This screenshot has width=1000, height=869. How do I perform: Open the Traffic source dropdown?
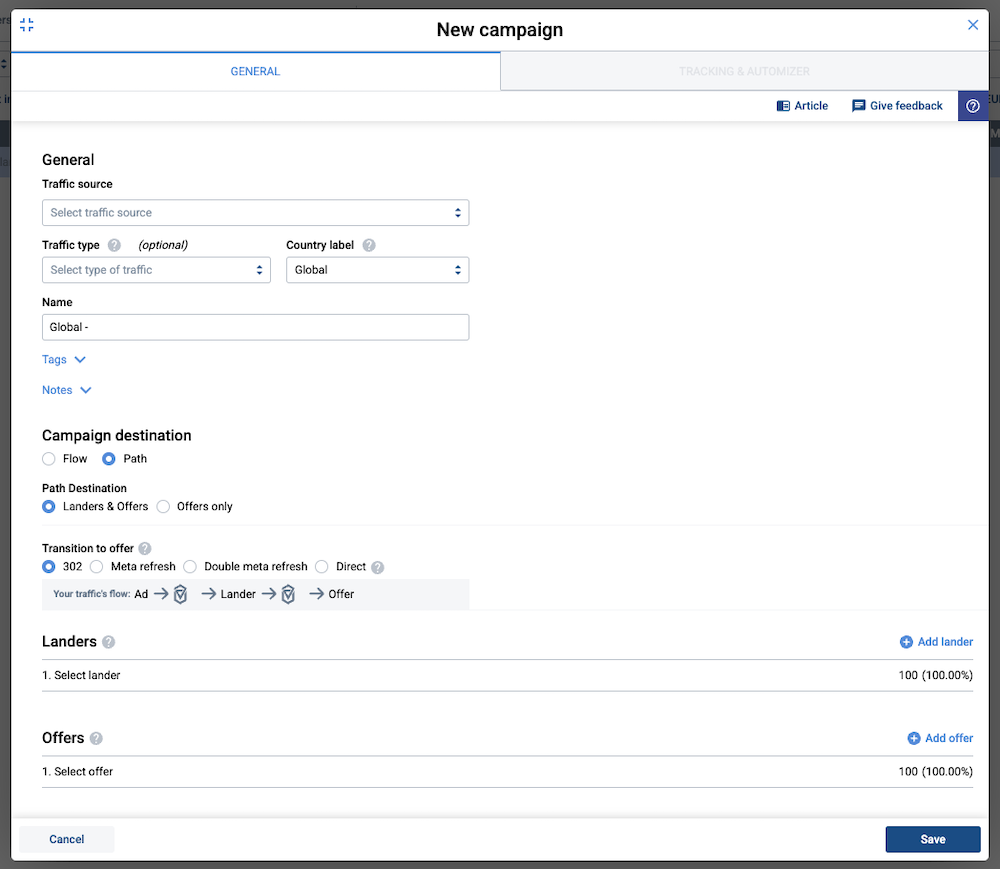pos(255,213)
